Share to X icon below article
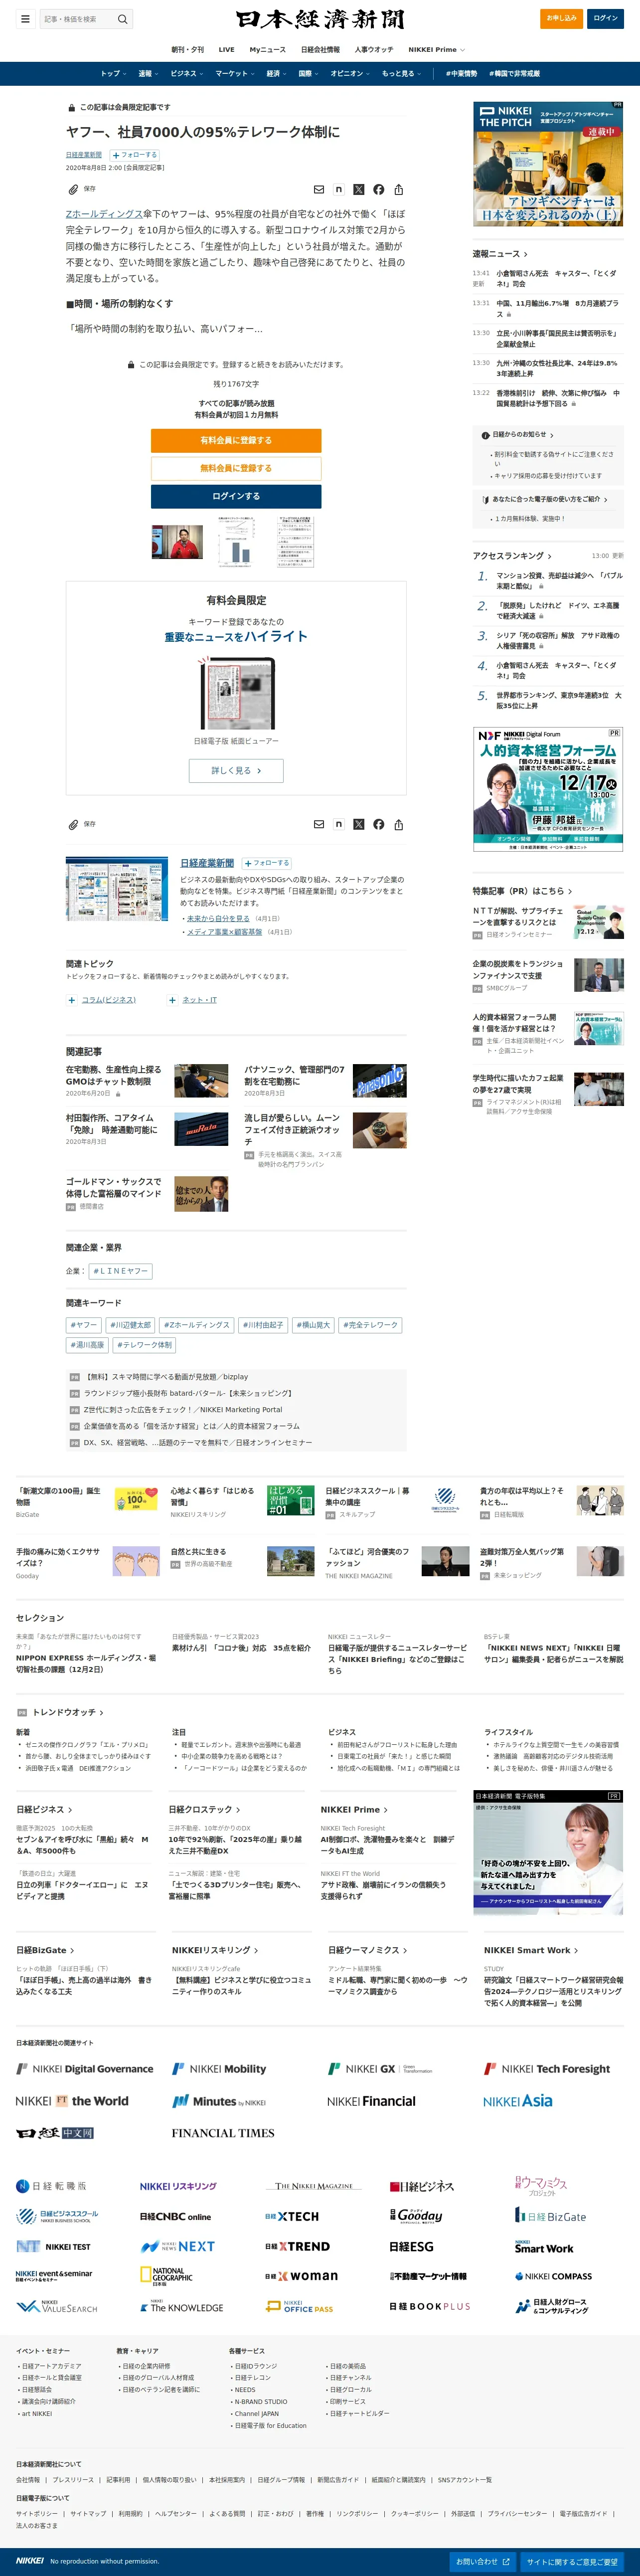This screenshot has width=640, height=2576. [x=359, y=825]
